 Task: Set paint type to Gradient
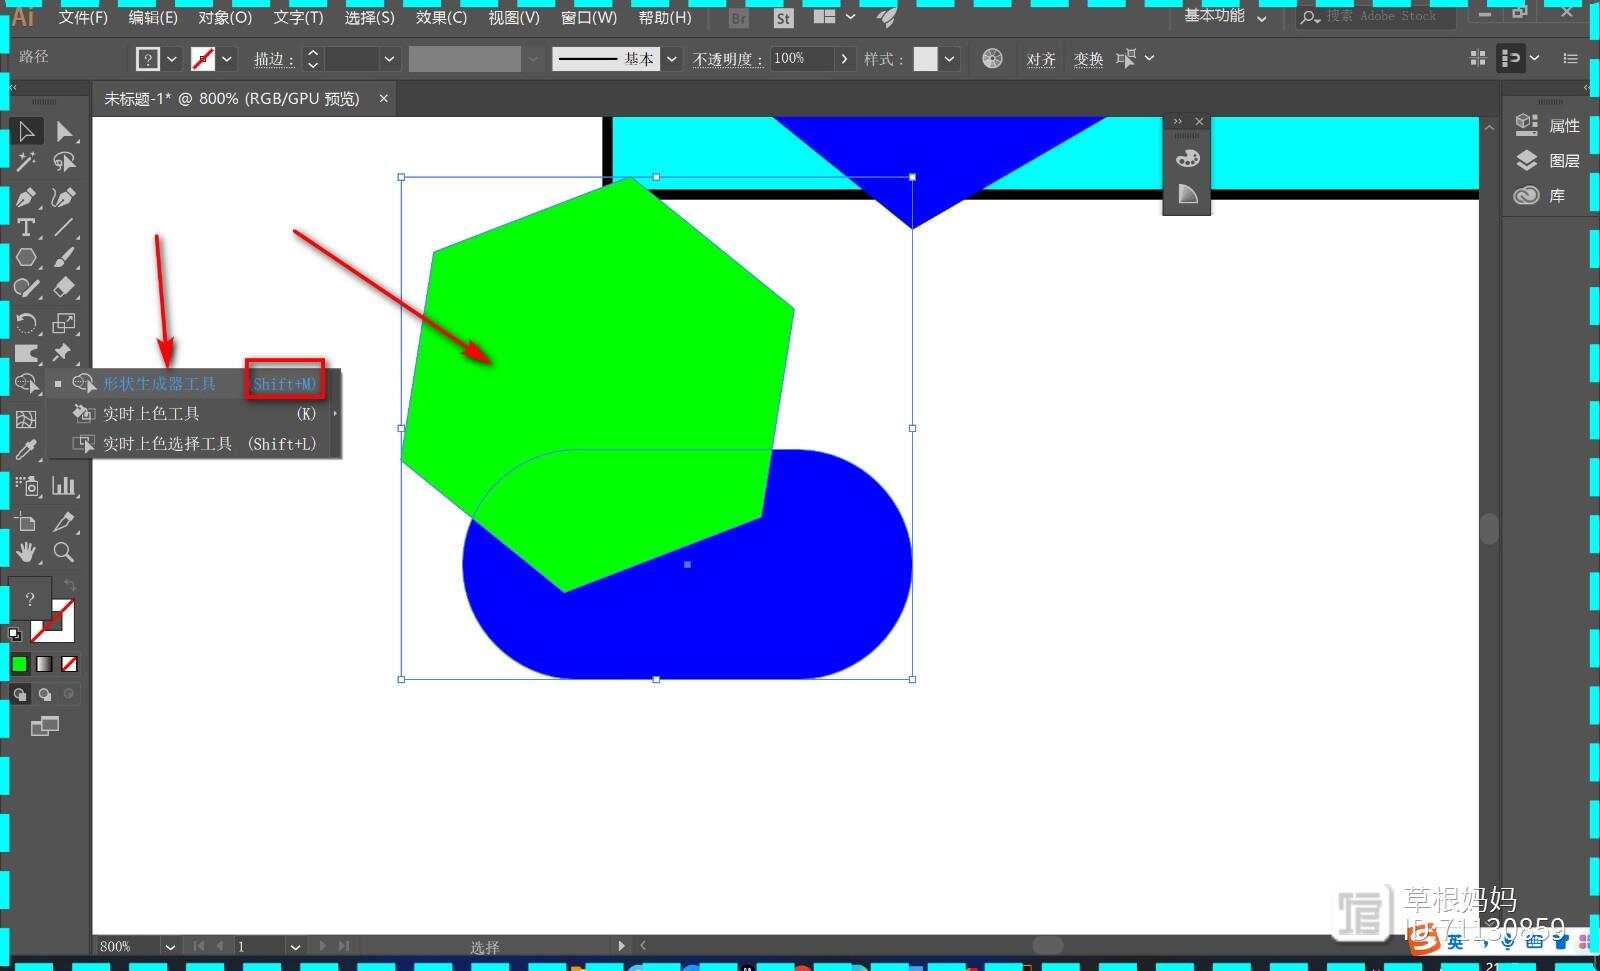(x=44, y=664)
